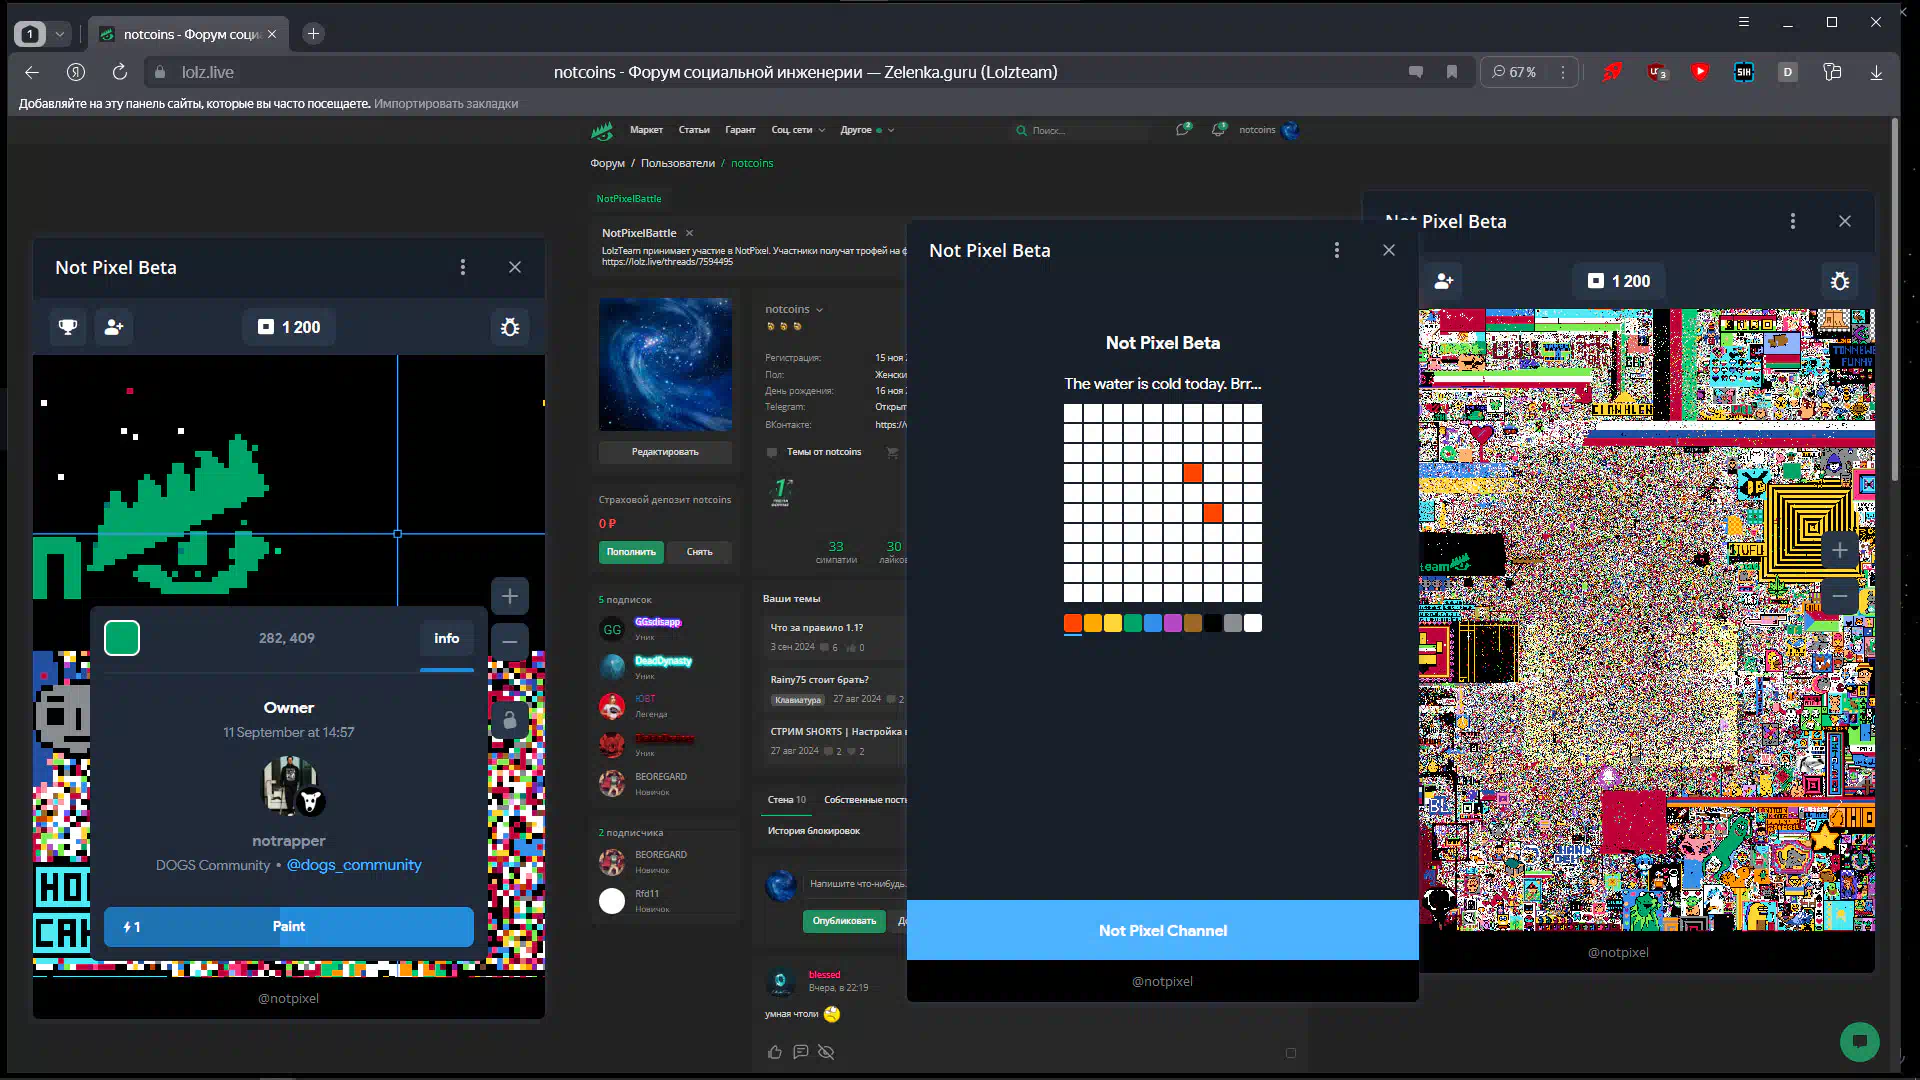Select the orange-red palette color
Screen dimensions: 1920x1080
pyautogui.click(x=1073, y=623)
